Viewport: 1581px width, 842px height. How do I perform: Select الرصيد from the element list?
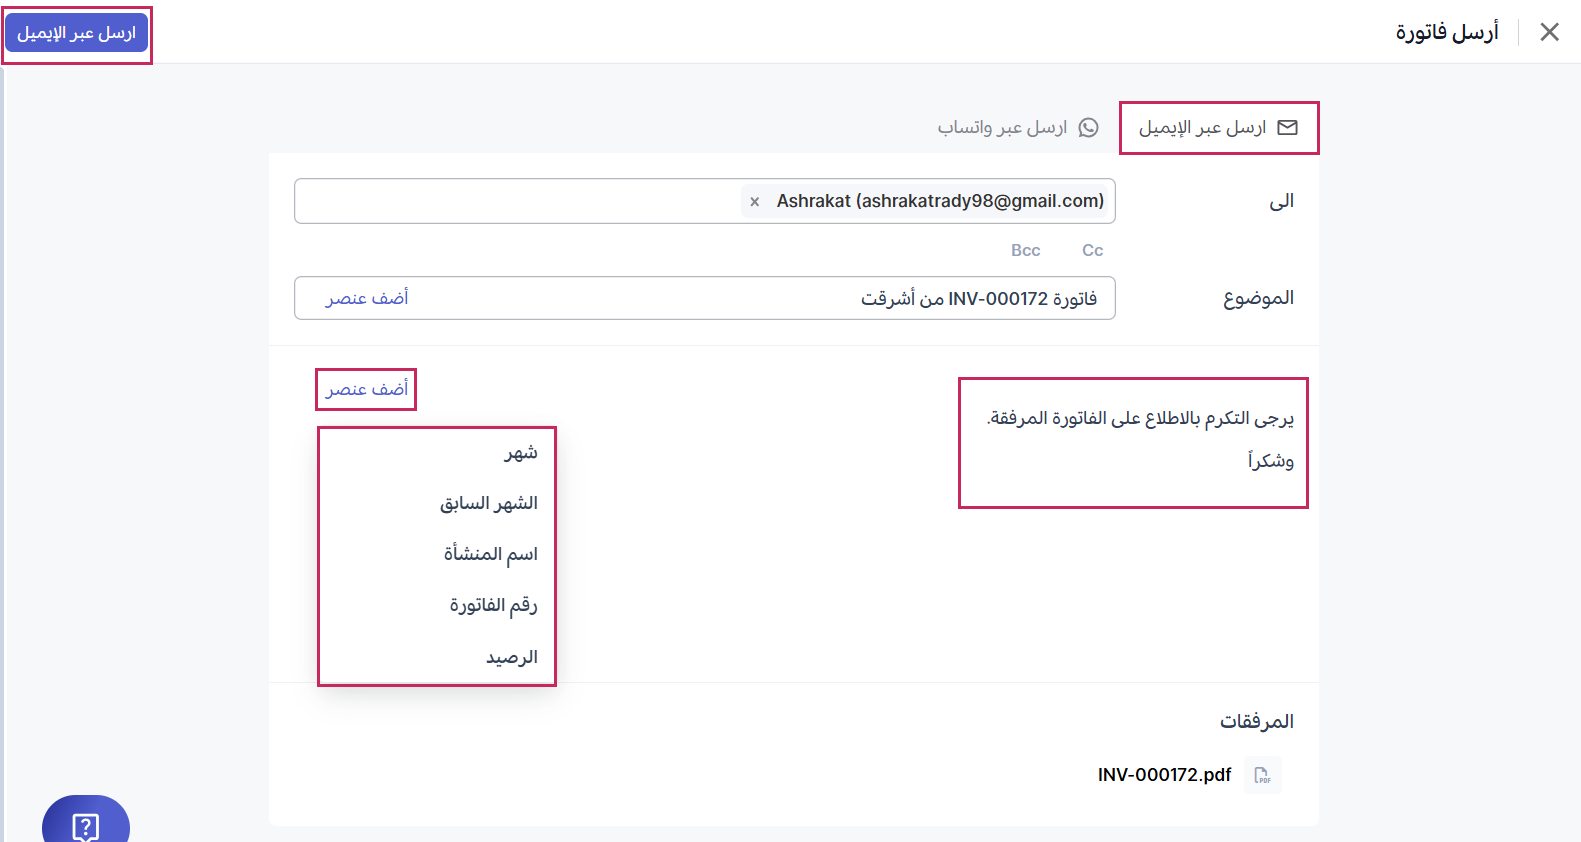pos(511,657)
